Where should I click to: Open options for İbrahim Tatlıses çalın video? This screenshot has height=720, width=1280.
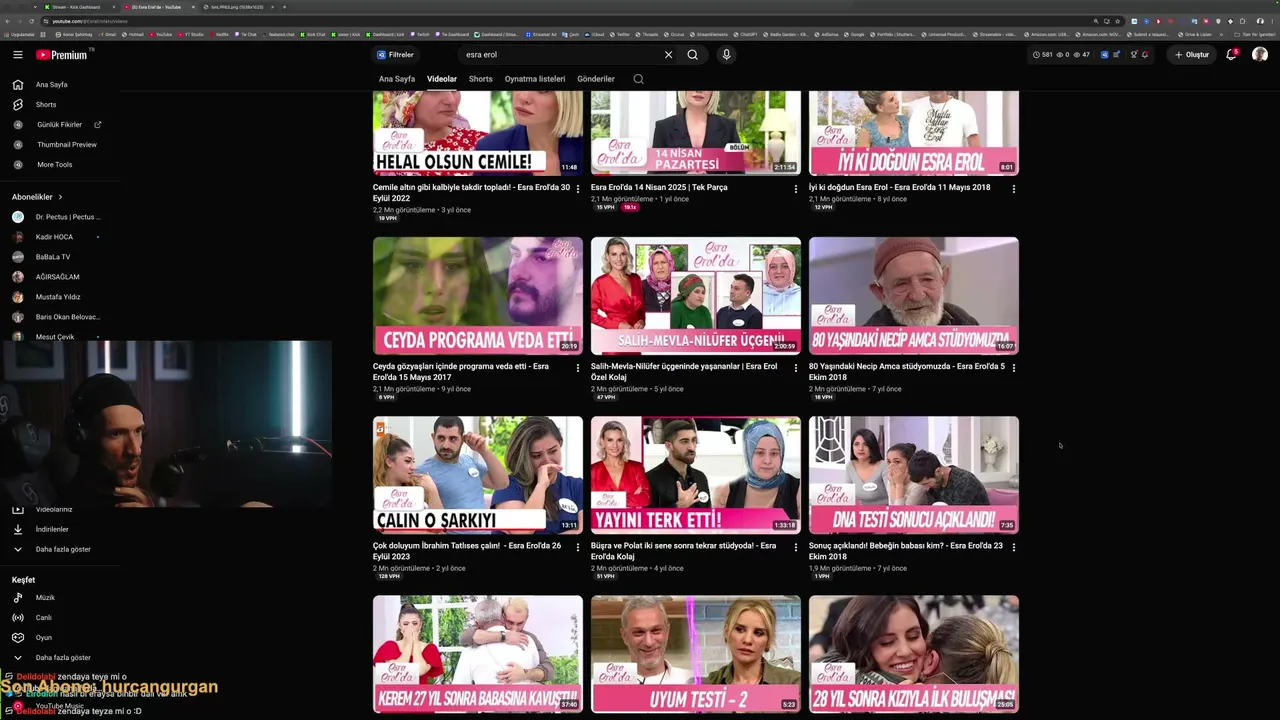point(577,547)
